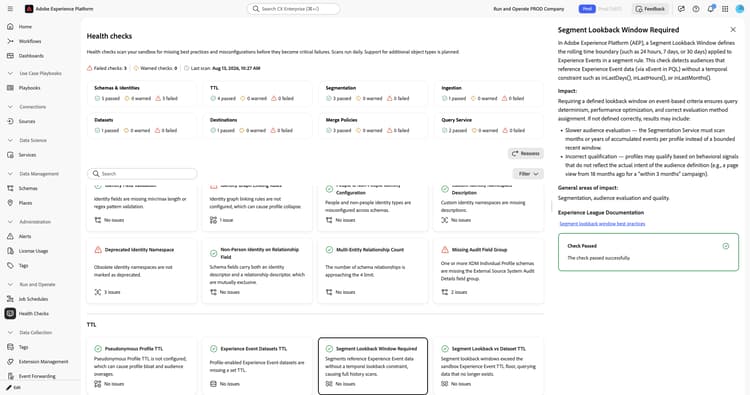Open Playbooks from the sidebar
The image size is (750, 395).
pos(29,88)
